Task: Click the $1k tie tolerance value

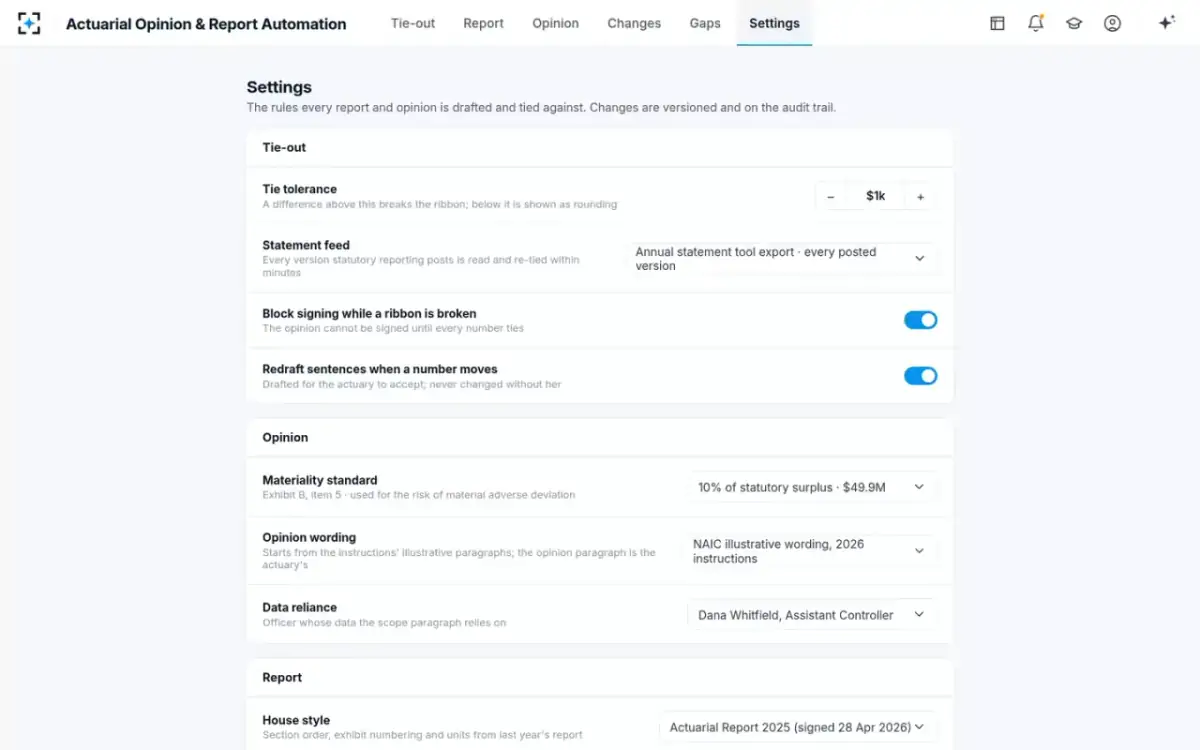Action: 876,197
